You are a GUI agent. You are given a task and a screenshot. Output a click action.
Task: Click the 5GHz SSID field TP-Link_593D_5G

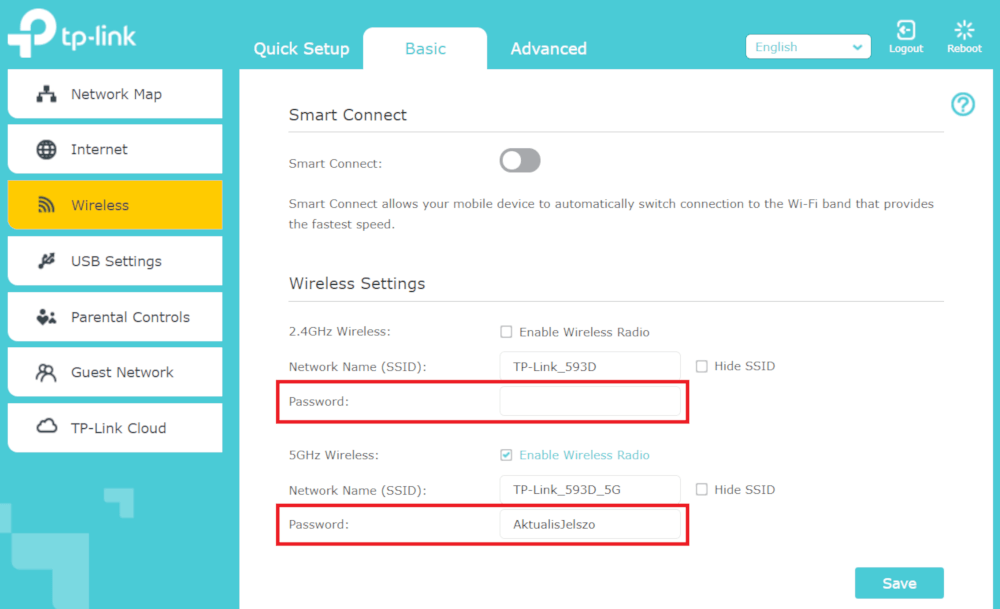[590, 490]
